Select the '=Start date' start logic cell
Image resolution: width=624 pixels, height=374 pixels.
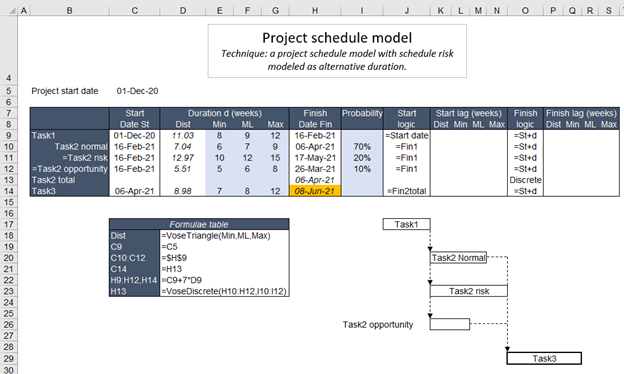[x=406, y=136]
